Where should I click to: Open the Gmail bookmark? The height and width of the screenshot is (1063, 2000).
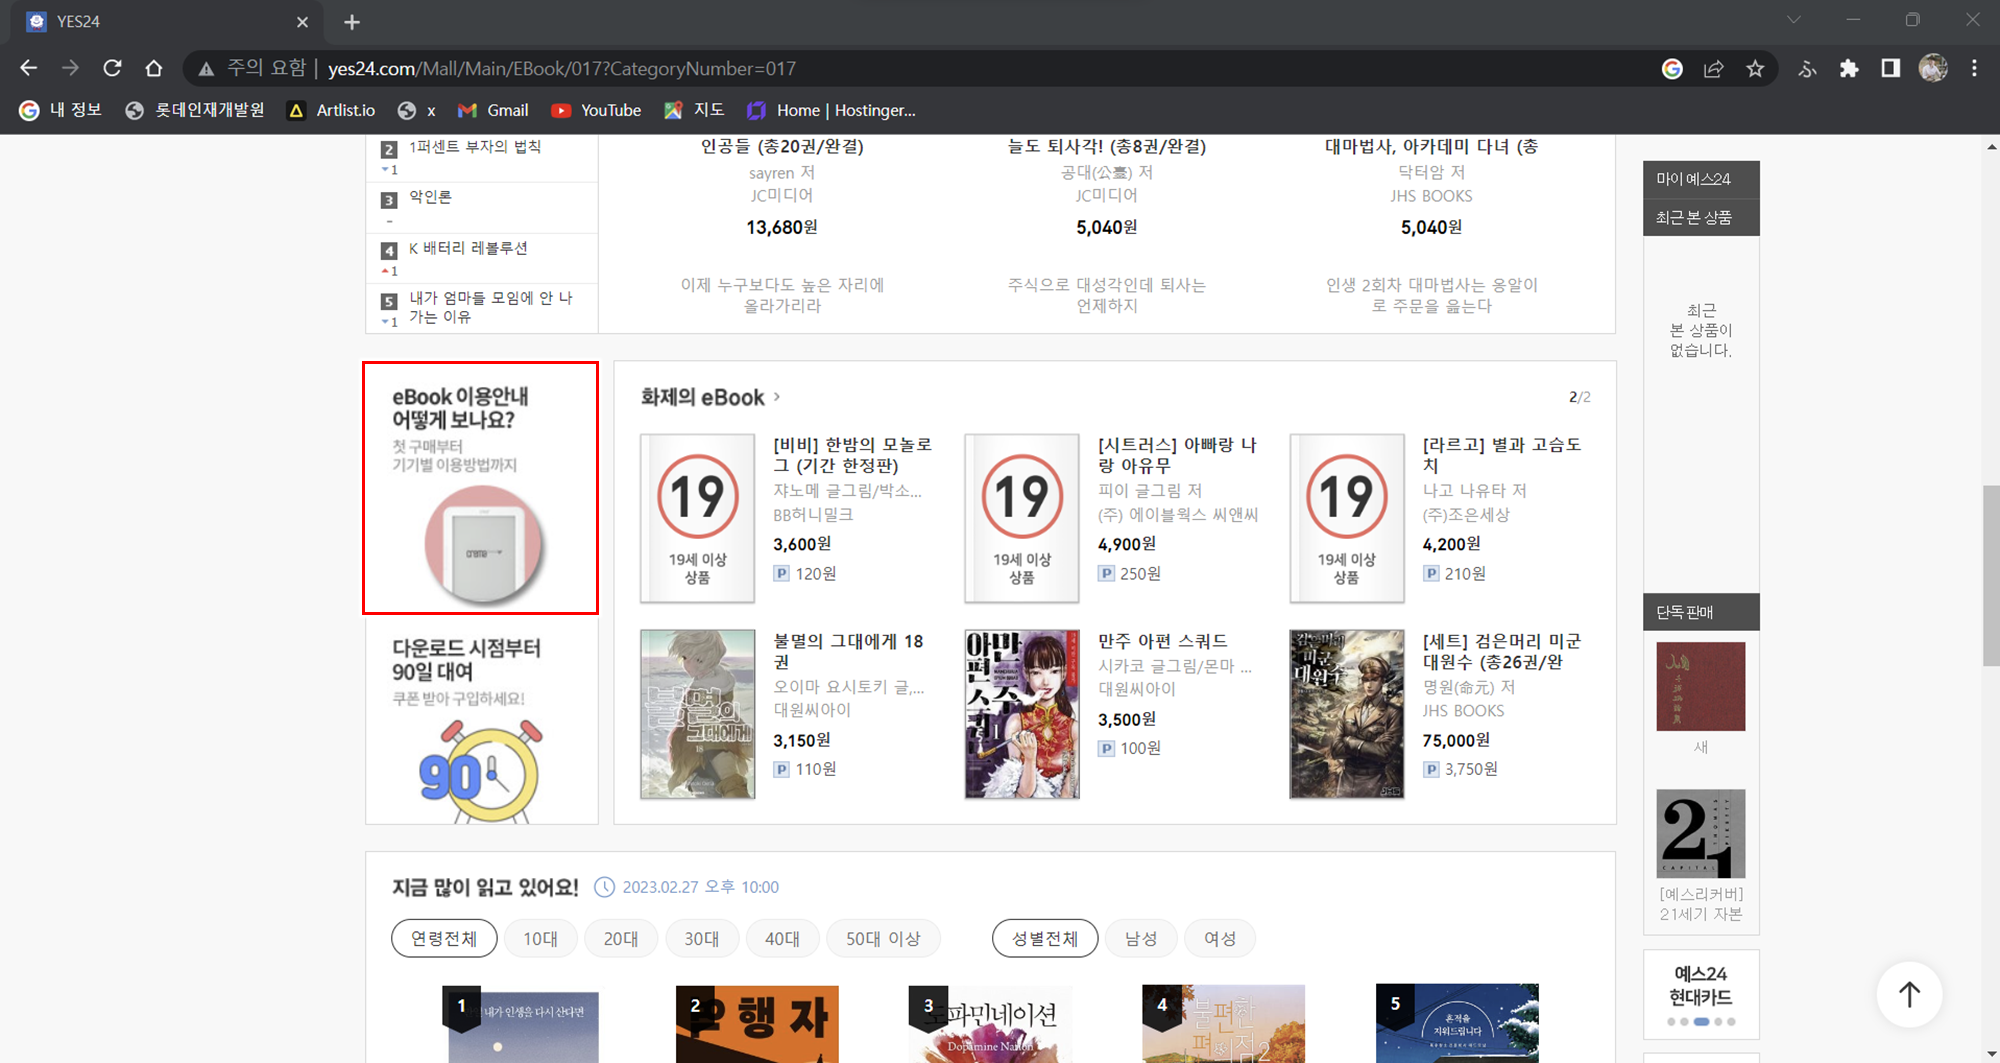493,110
